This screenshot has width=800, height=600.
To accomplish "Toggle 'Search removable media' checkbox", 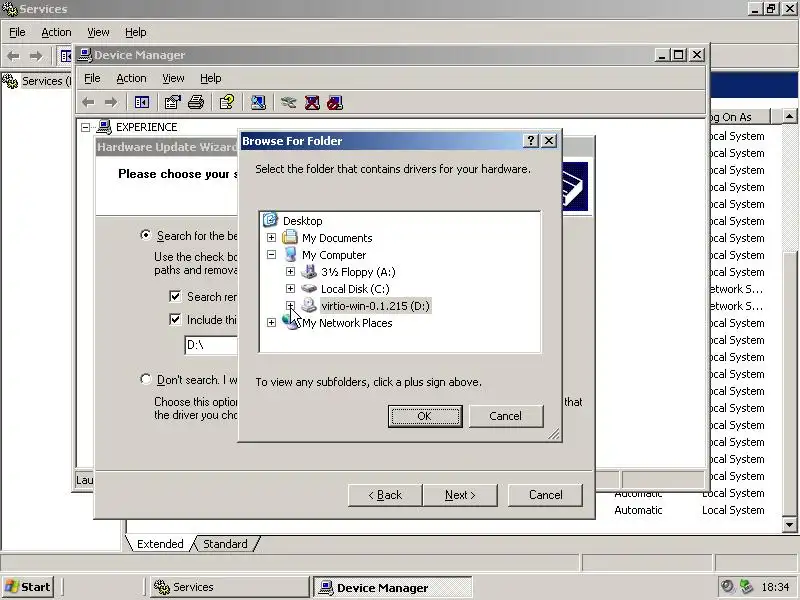I will (175, 296).
